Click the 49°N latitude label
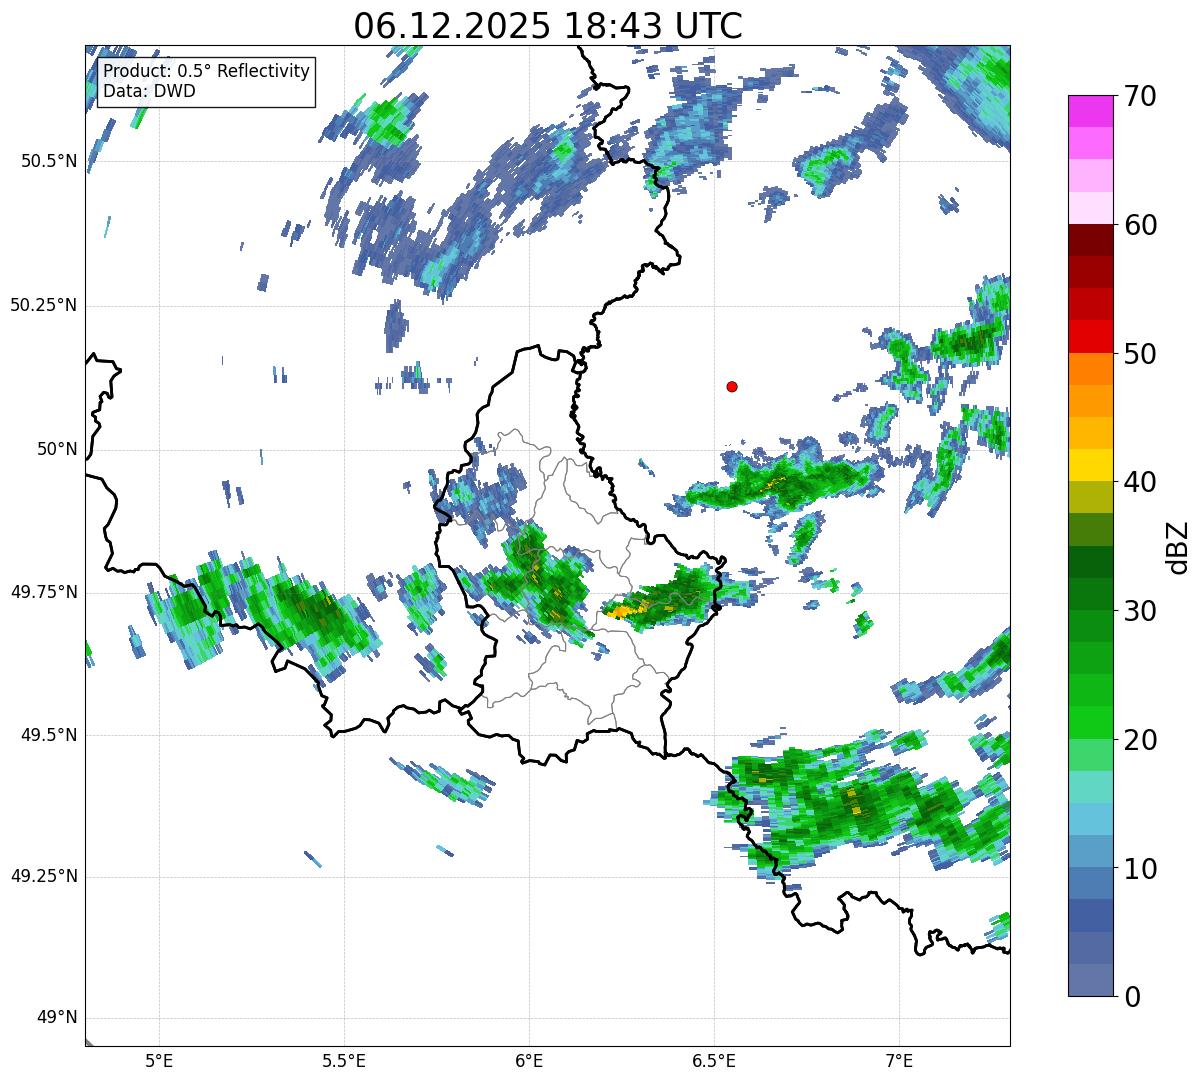1202x1081 pixels. tap(57, 1018)
